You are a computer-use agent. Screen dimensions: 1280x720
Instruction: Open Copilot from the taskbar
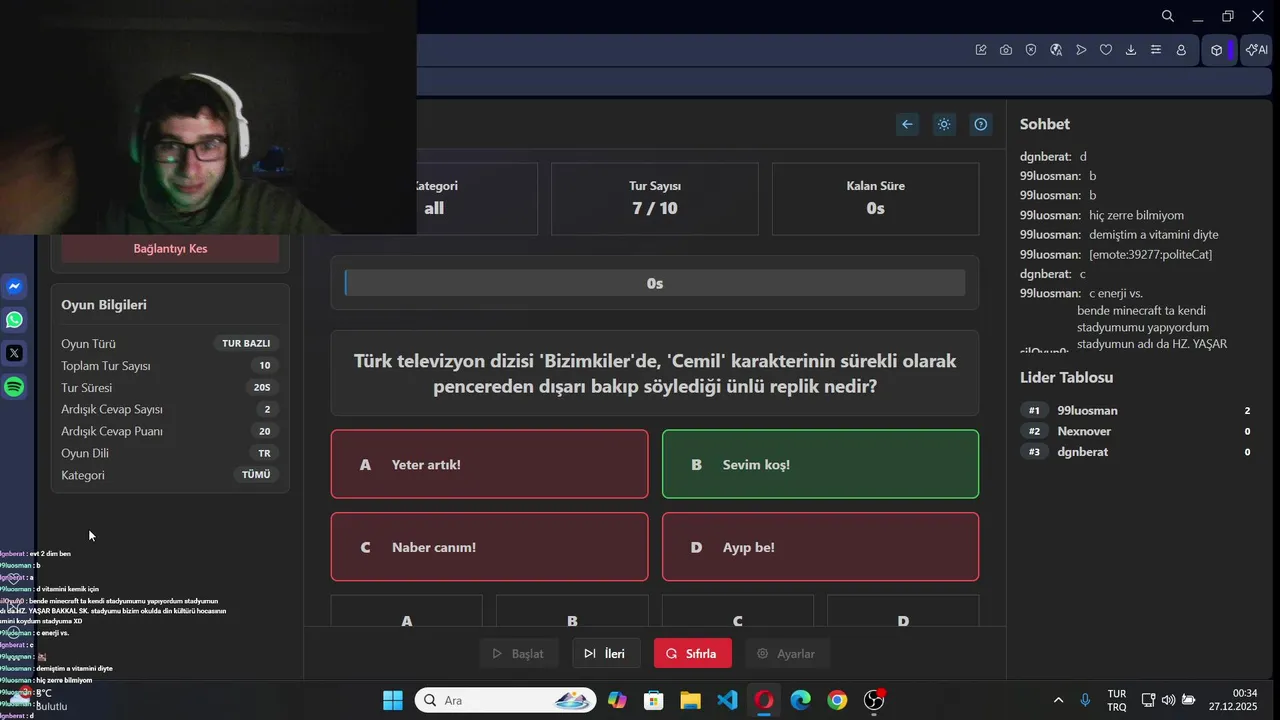[617, 700]
